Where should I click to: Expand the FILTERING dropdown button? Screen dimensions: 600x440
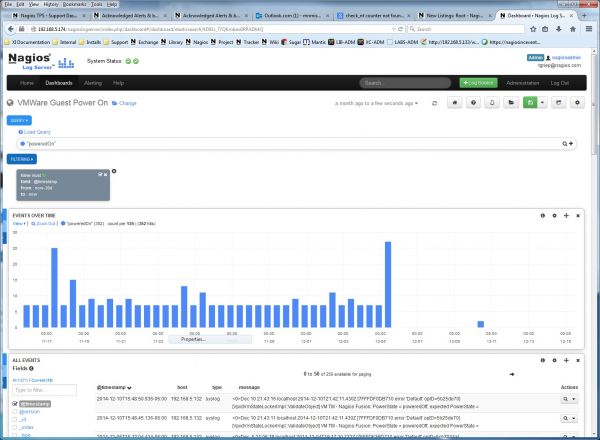click(x=22, y=158)
